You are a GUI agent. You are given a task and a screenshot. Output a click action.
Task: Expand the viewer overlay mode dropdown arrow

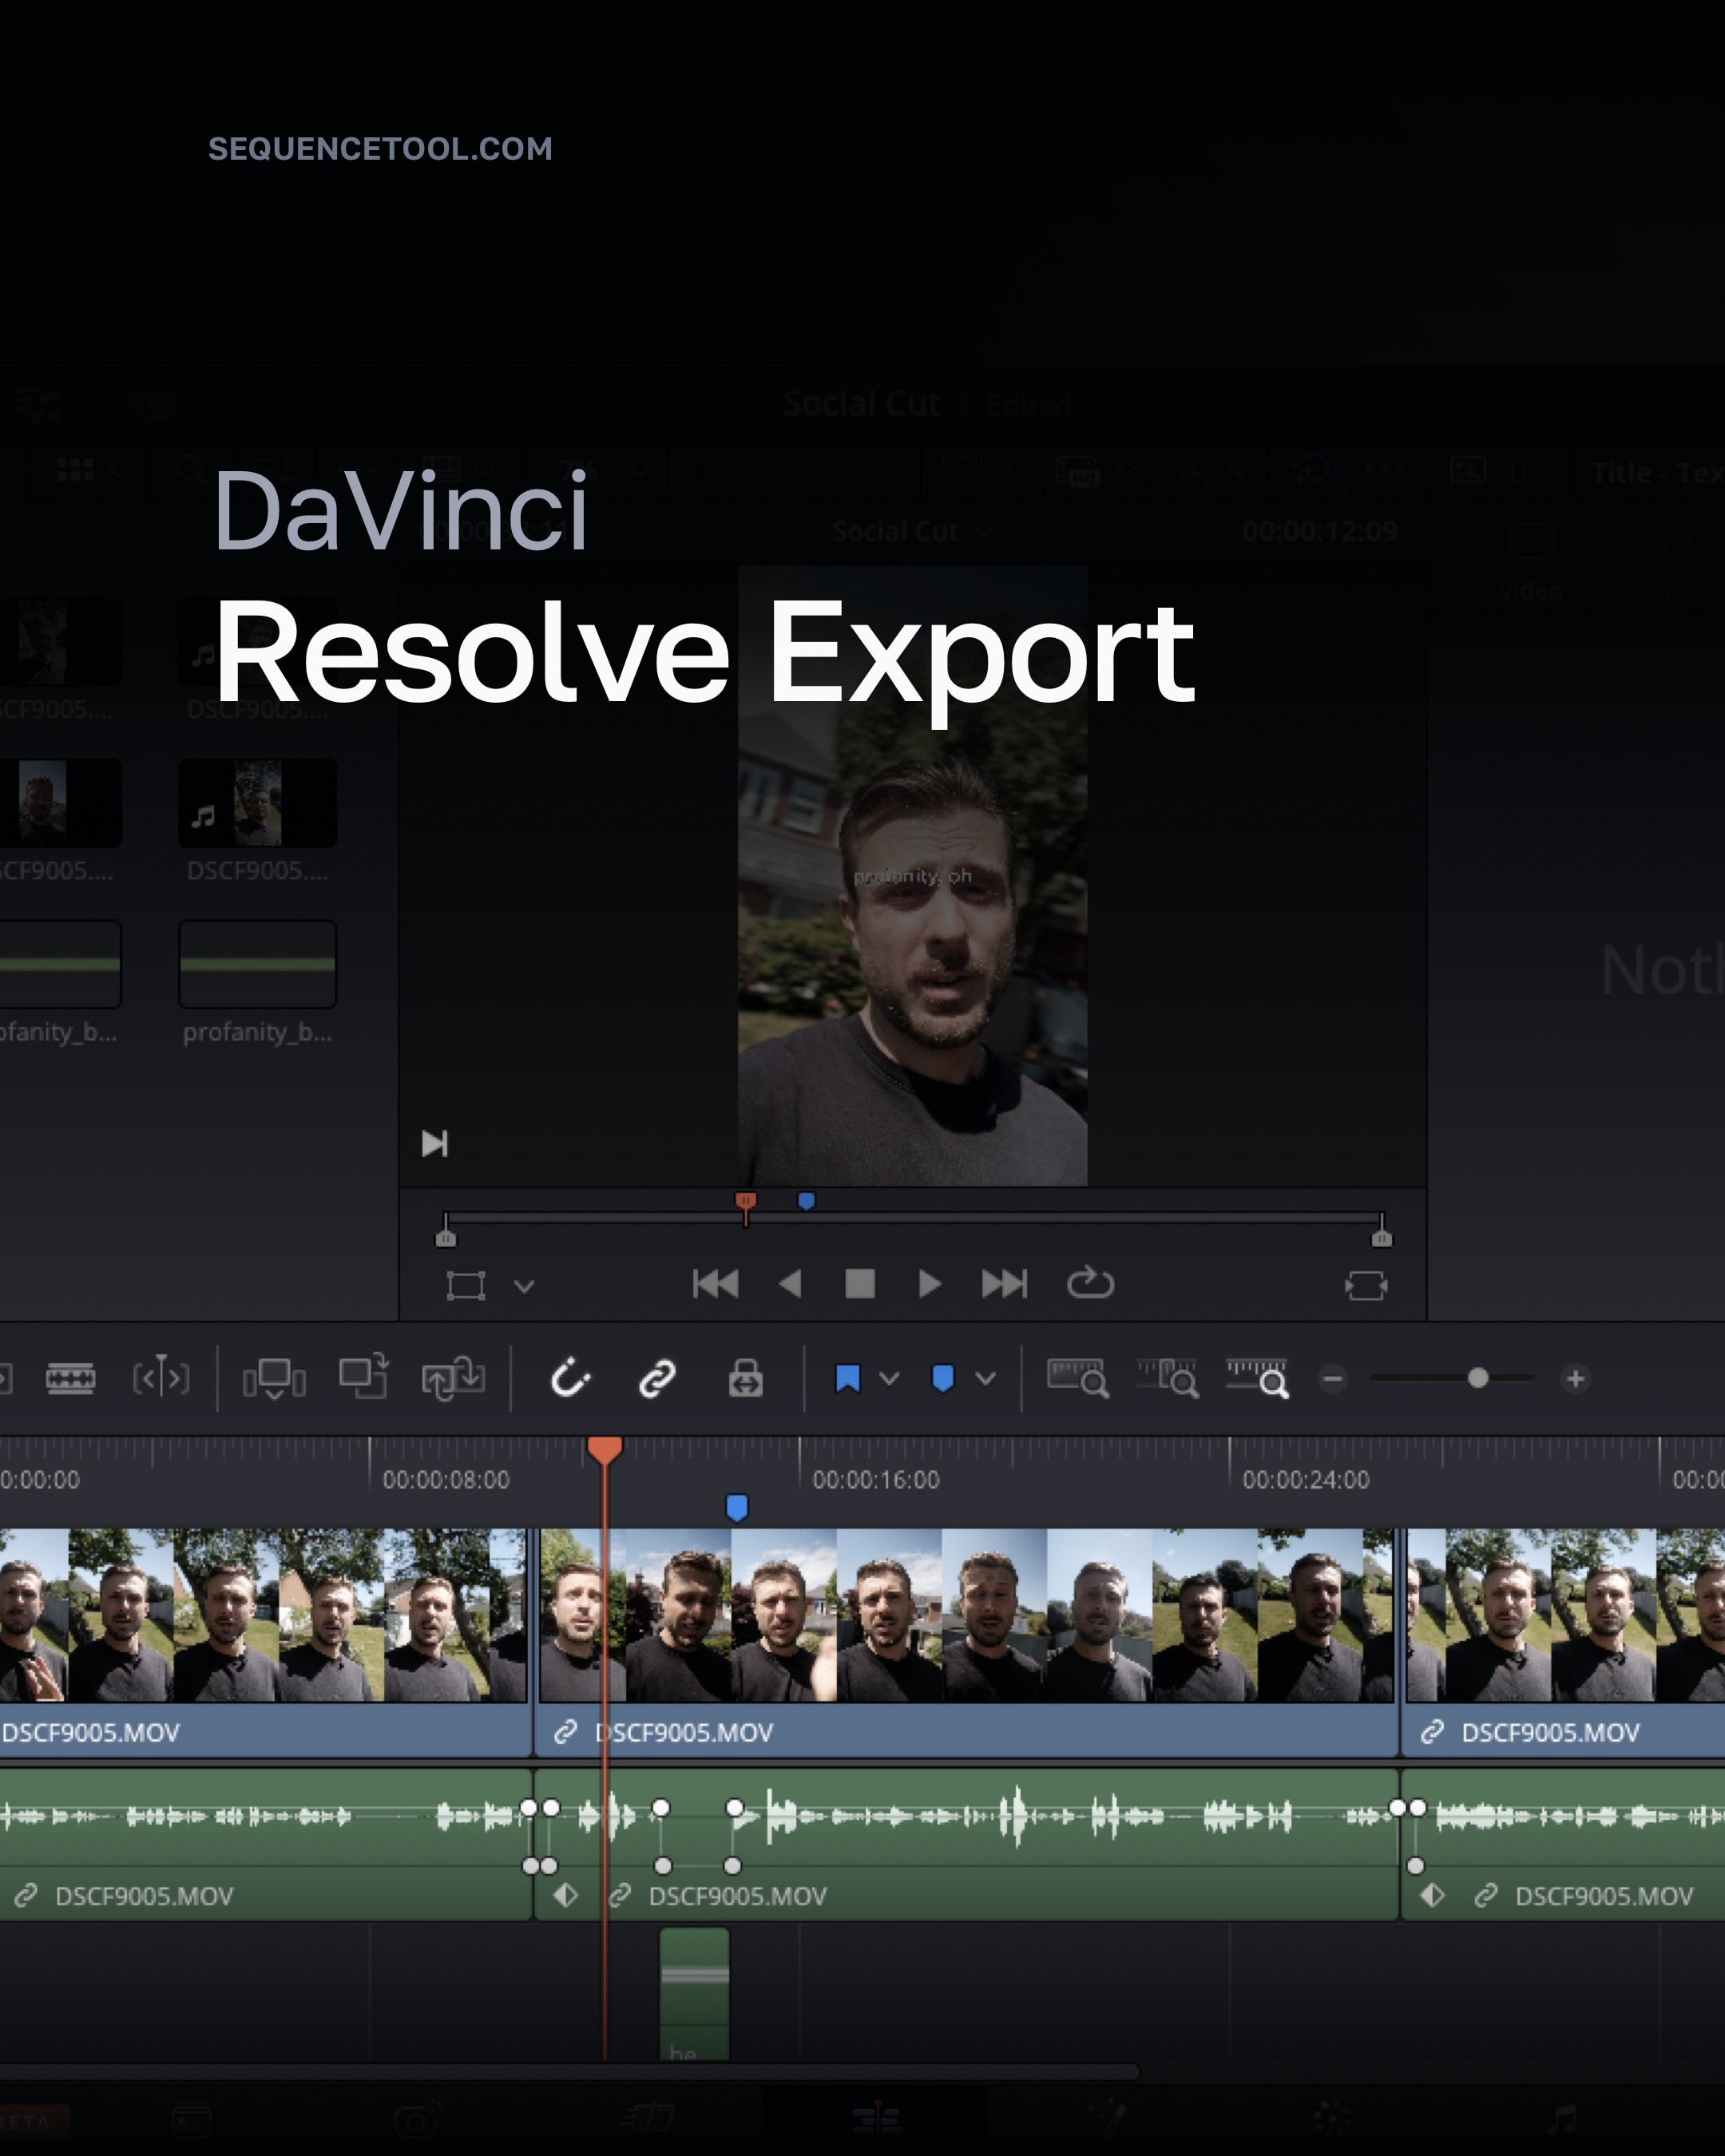[524, 1286]
